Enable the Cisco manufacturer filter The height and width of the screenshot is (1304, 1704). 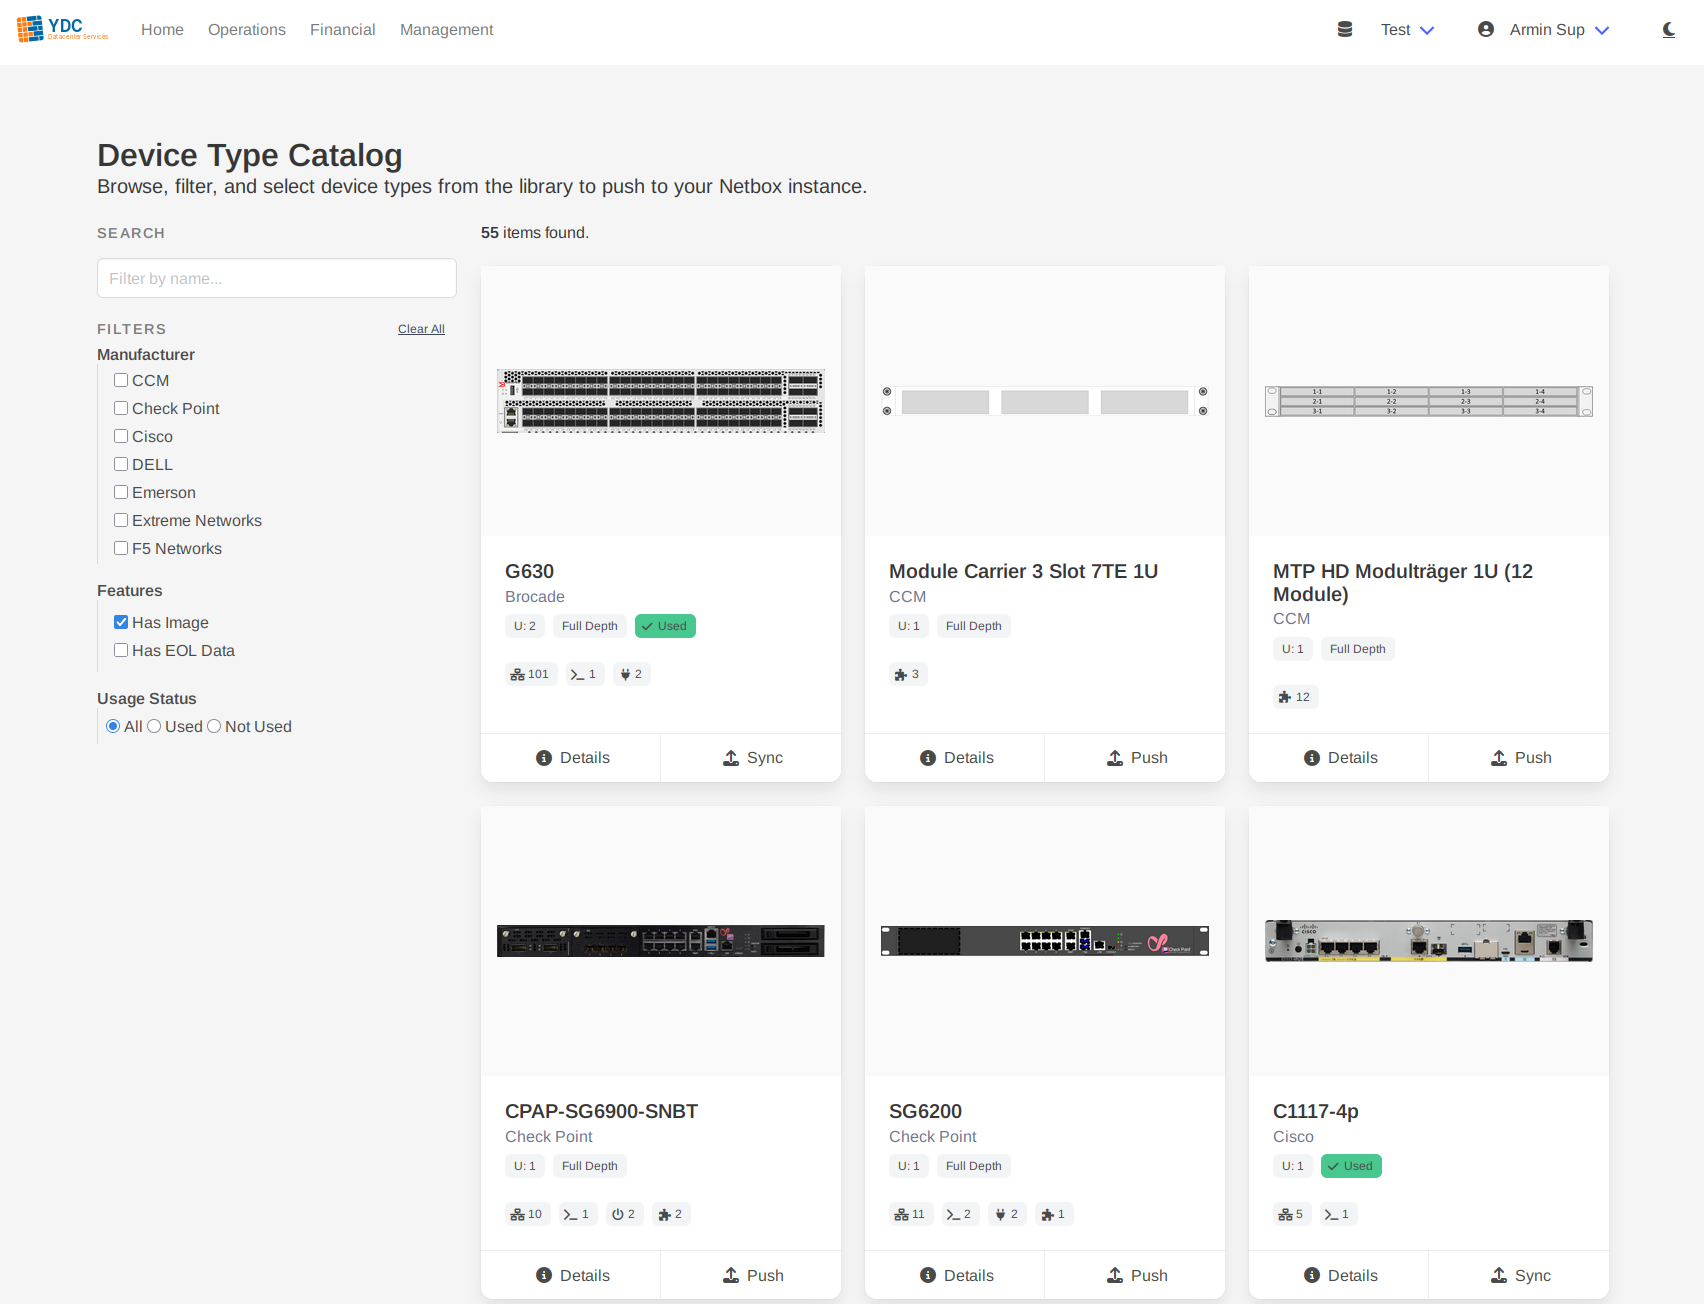[121, 436]
